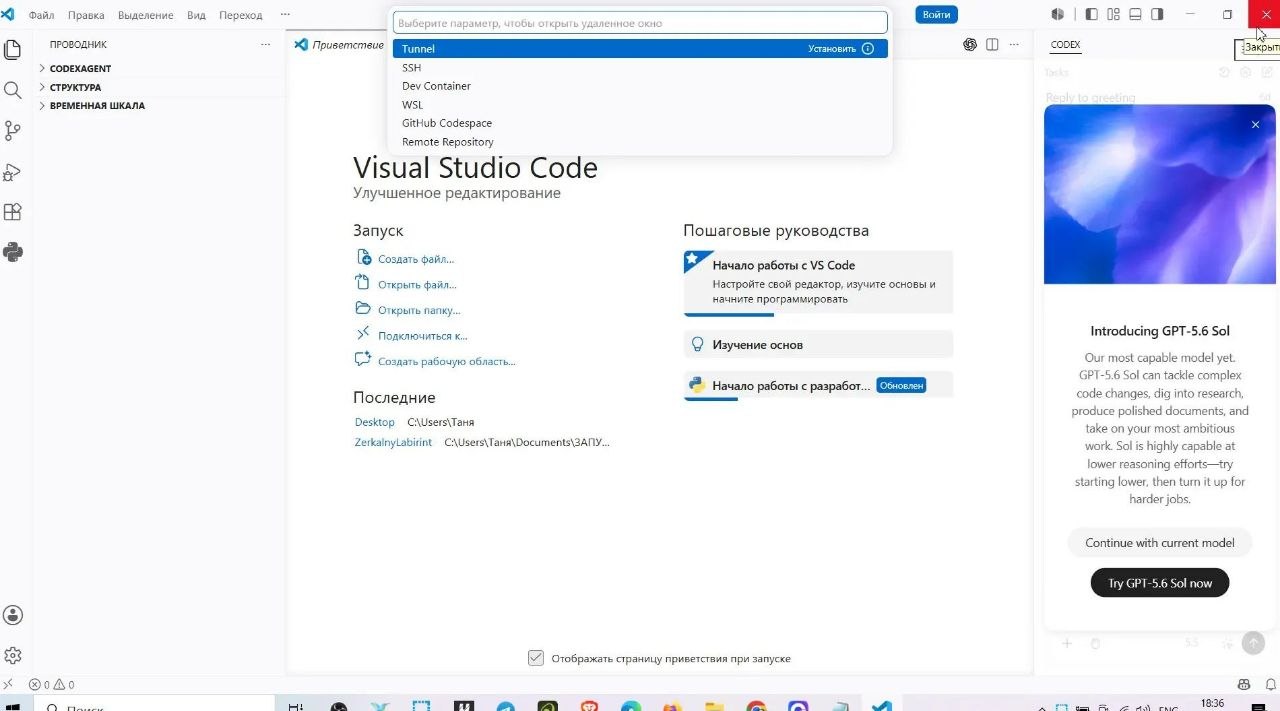Click the send arrow button in Codex panel
Screen dimensions: 1280x711
(x=1253, y=643)
